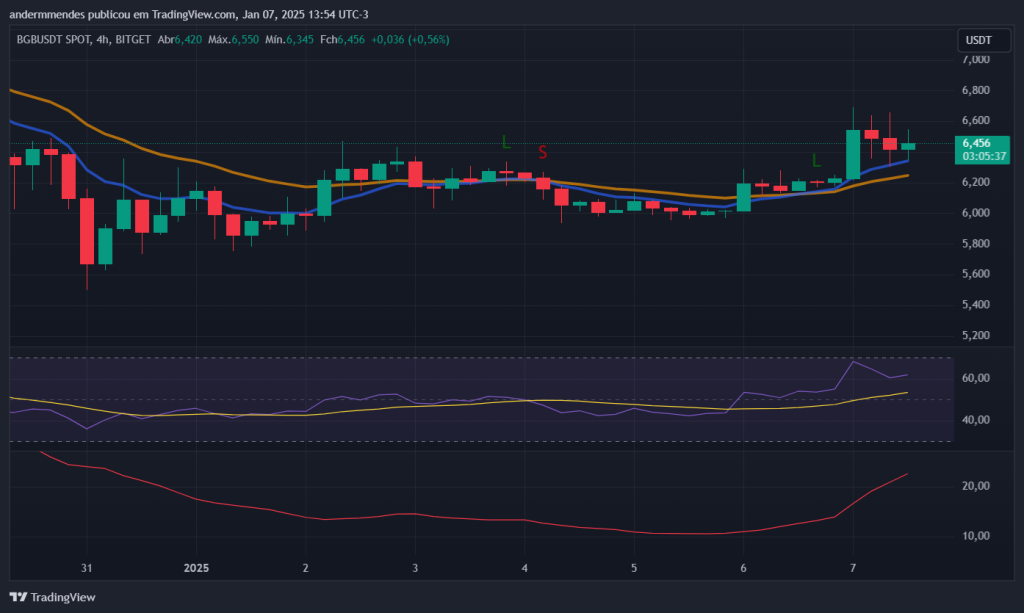This screenshot has width=1024, height=613.
Task: Click the date label 5 on time axis
Action: pyautogui.click(x=634, y=568)
